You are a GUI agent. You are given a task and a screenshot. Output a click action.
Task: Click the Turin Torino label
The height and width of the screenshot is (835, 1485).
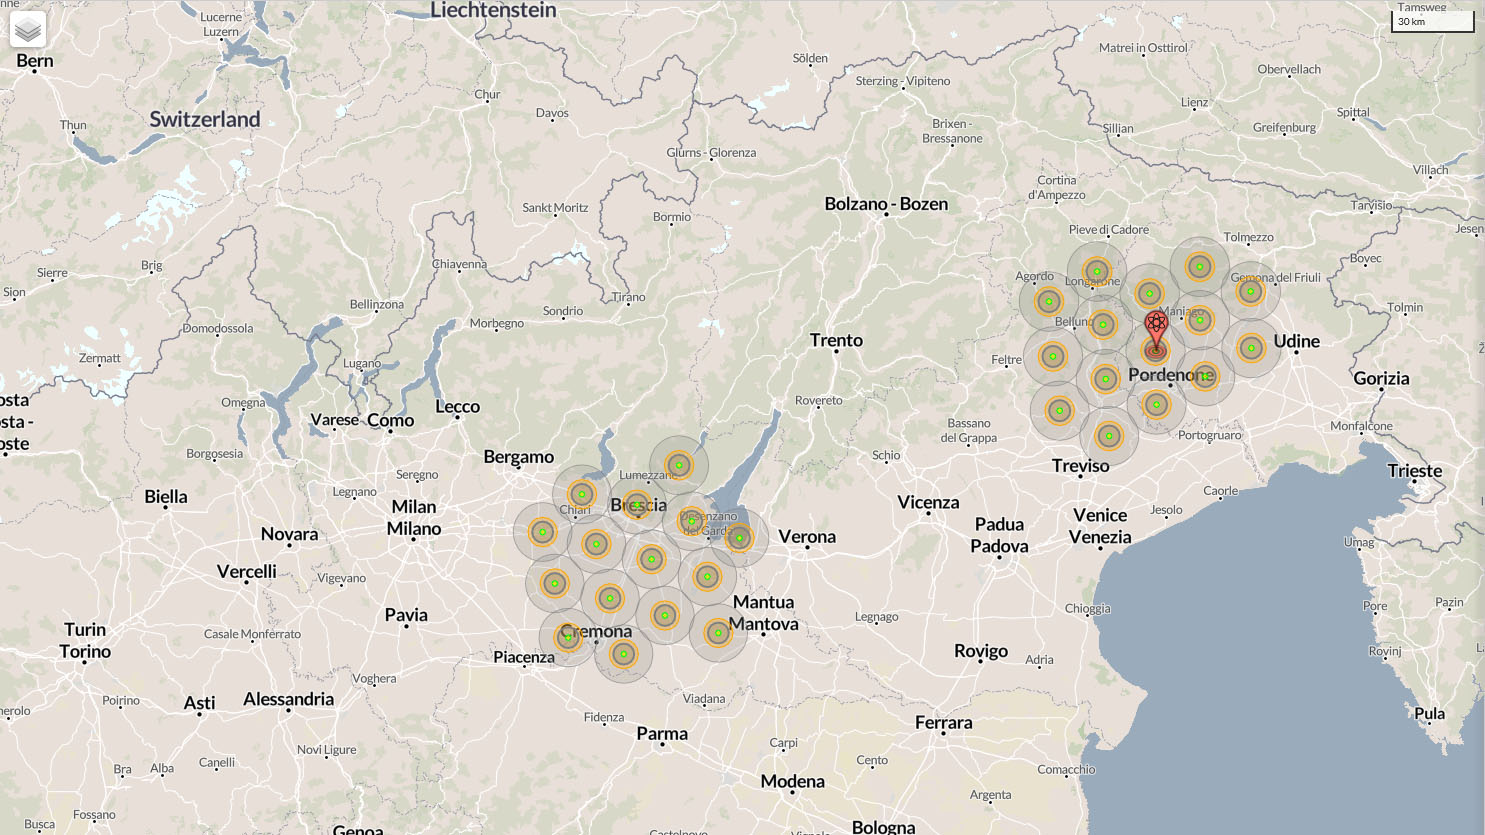click(85, 640)
